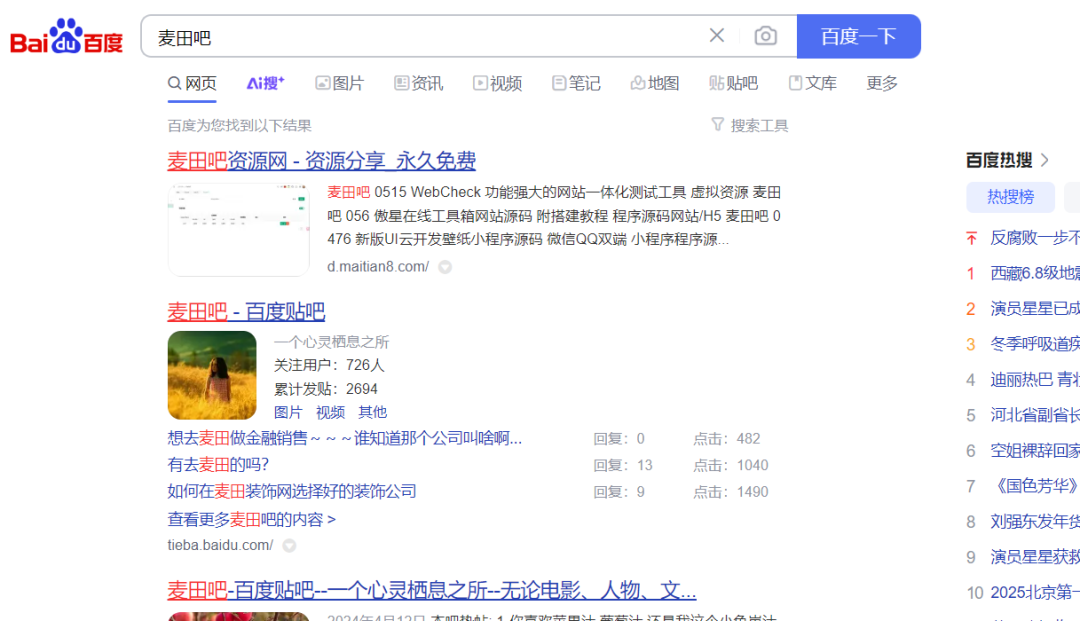Open 麦田吧资源网 result title
The width and height of the screenshot is (1080, 621).
[321, 160]
